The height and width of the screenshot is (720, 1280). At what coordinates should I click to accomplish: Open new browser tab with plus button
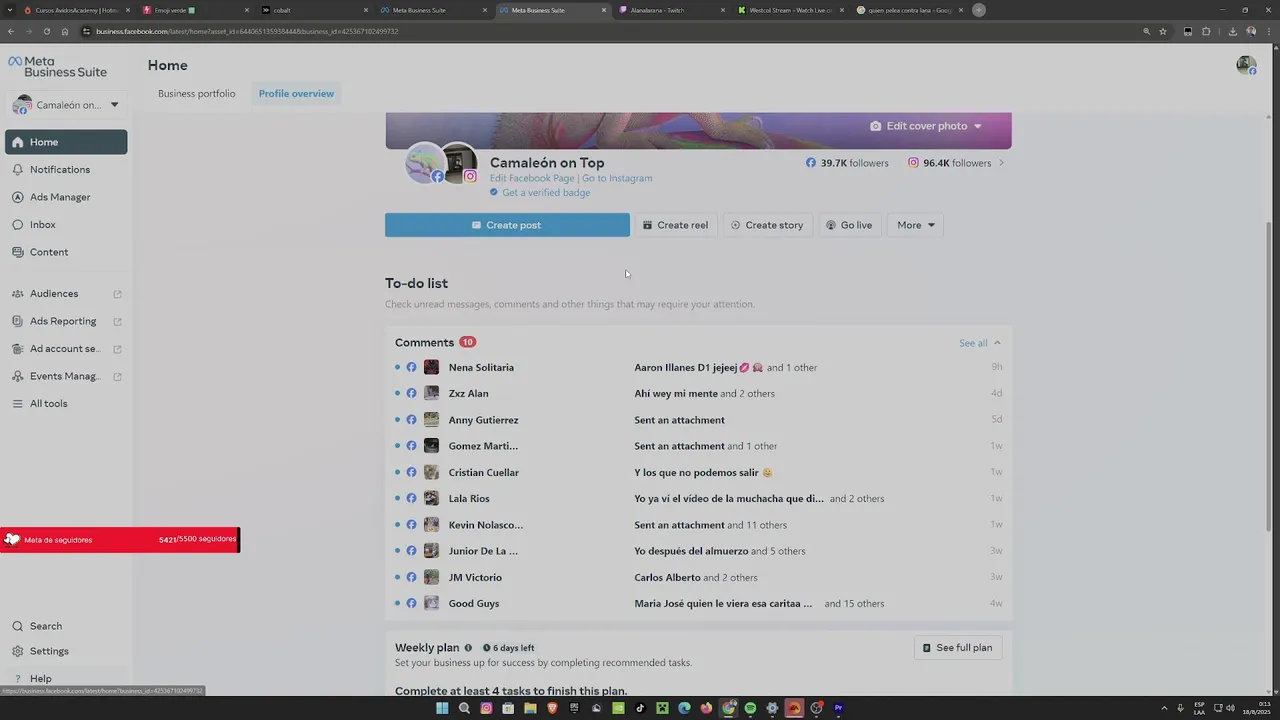pyautogui.click(x=979, y=10)
